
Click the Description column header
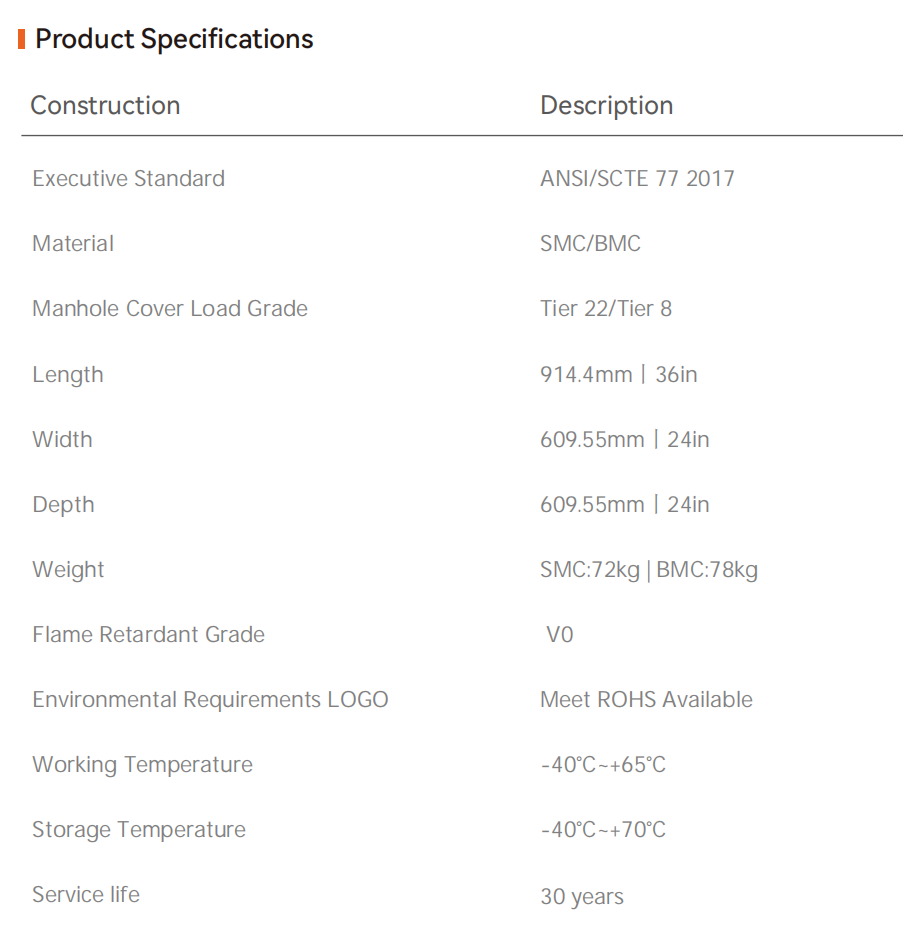pyautogui.click(x=606, y=106)
